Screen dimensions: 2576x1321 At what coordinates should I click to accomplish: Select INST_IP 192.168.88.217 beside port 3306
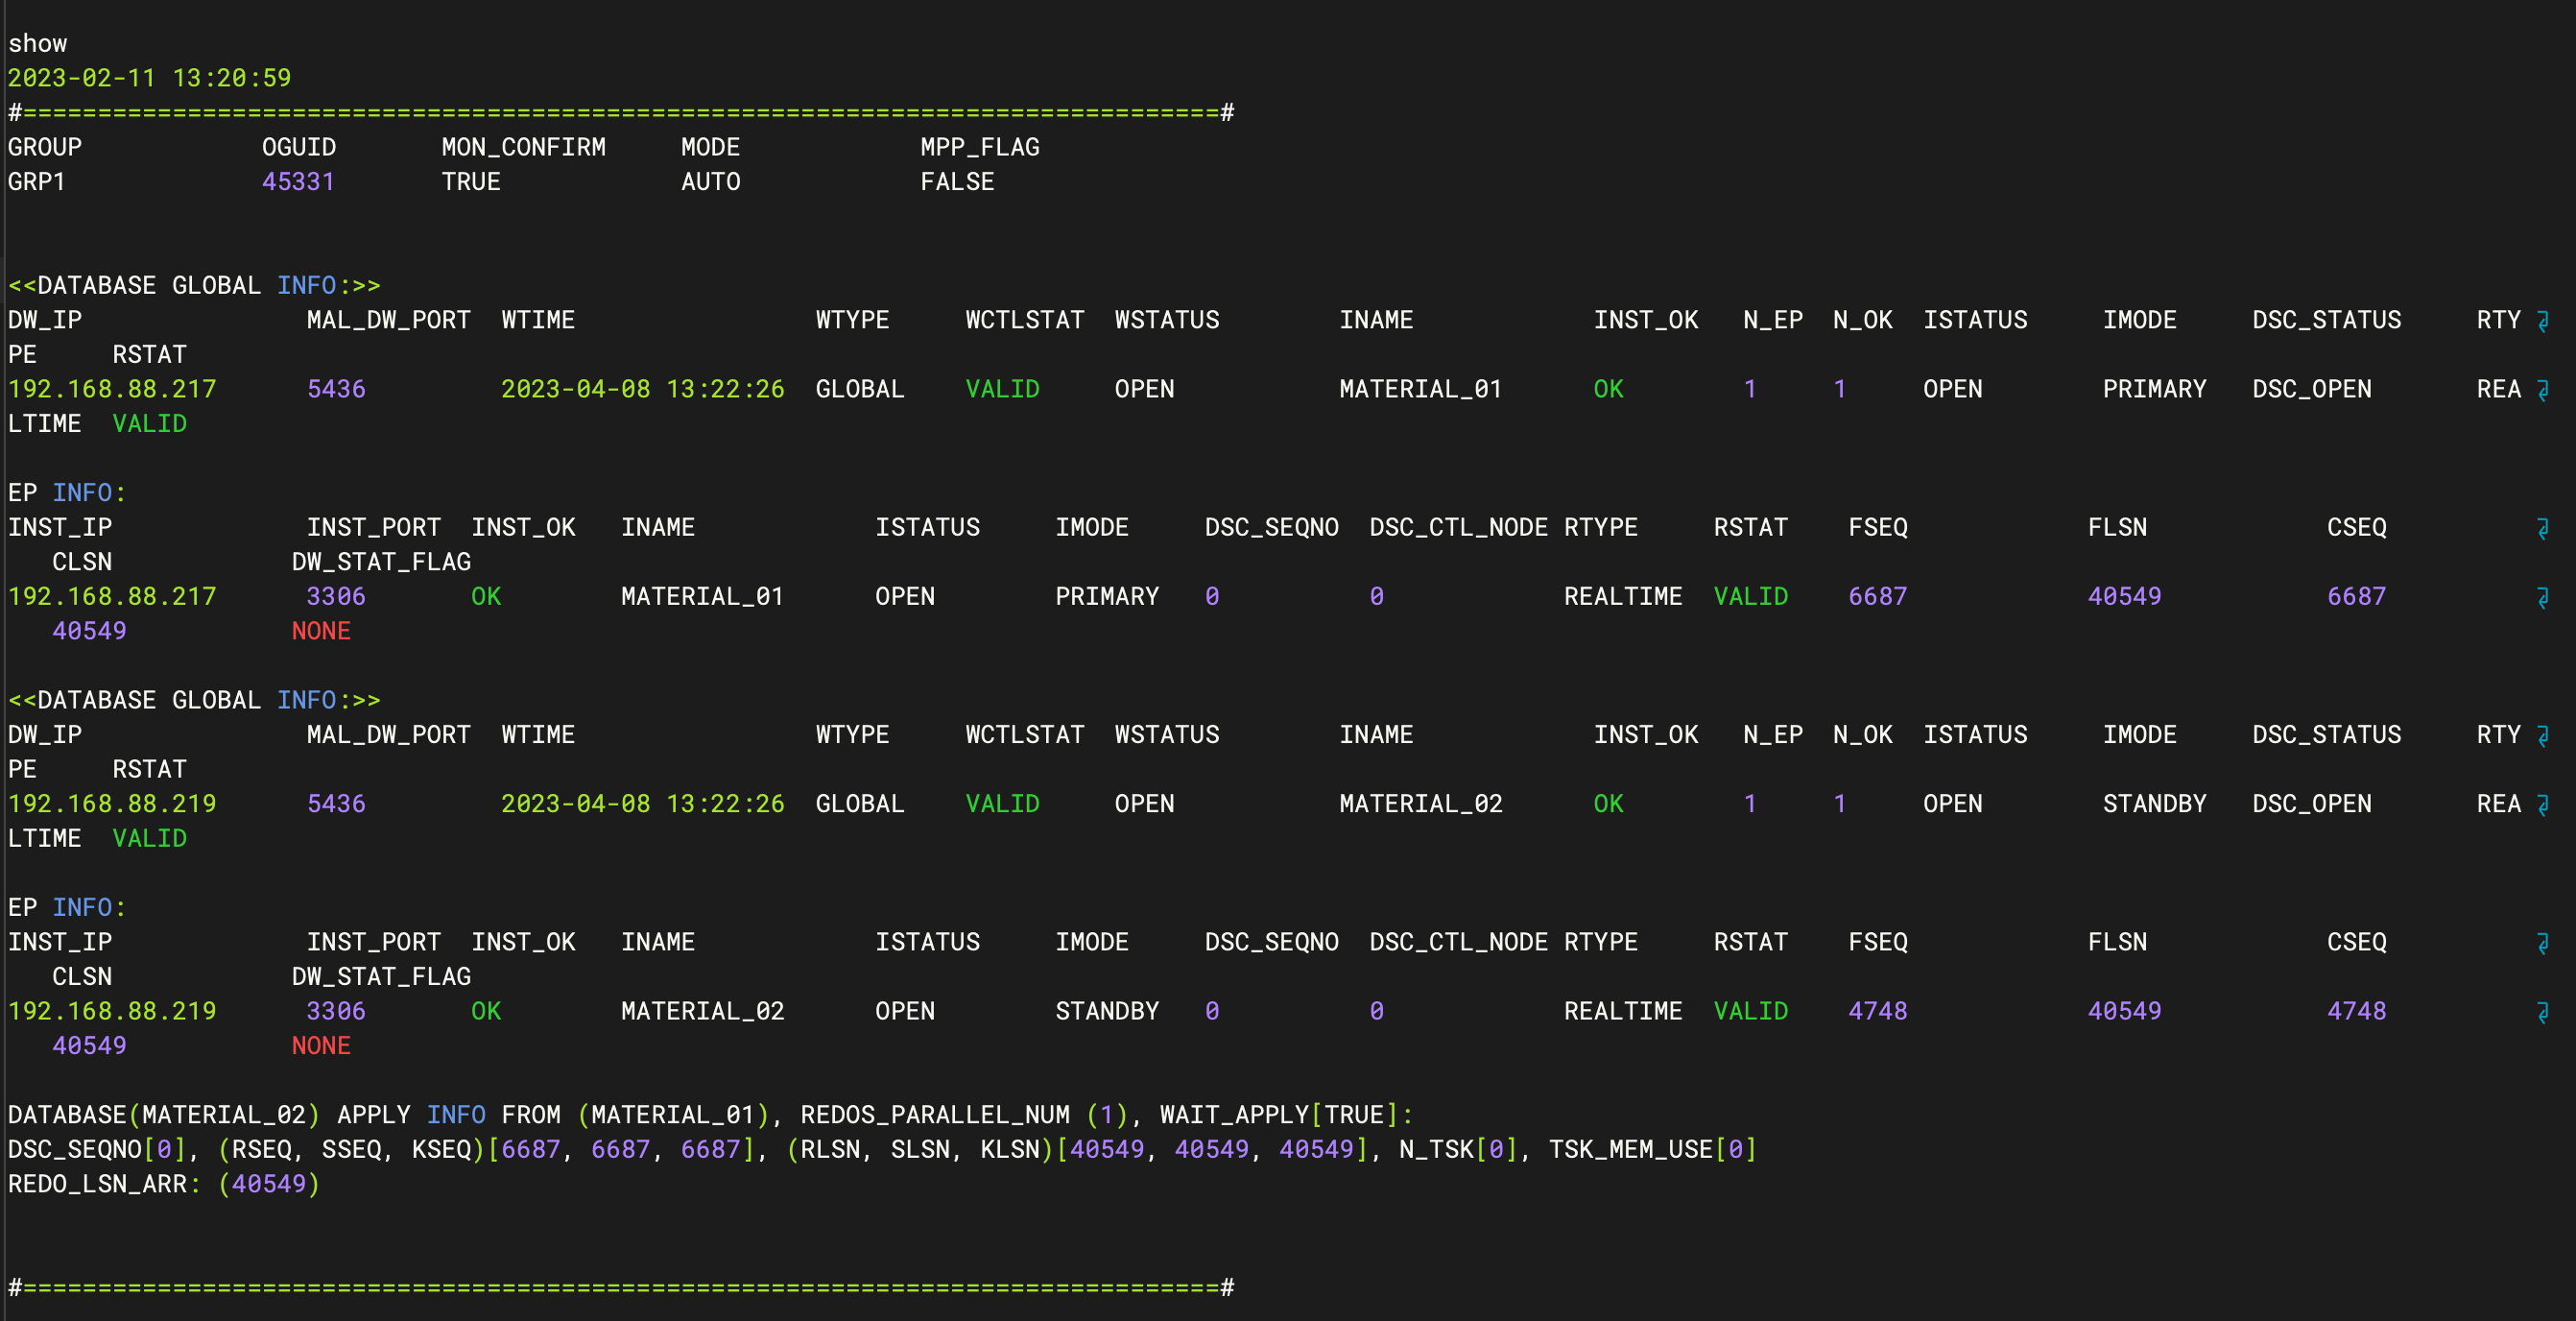[x=112, y=597]
